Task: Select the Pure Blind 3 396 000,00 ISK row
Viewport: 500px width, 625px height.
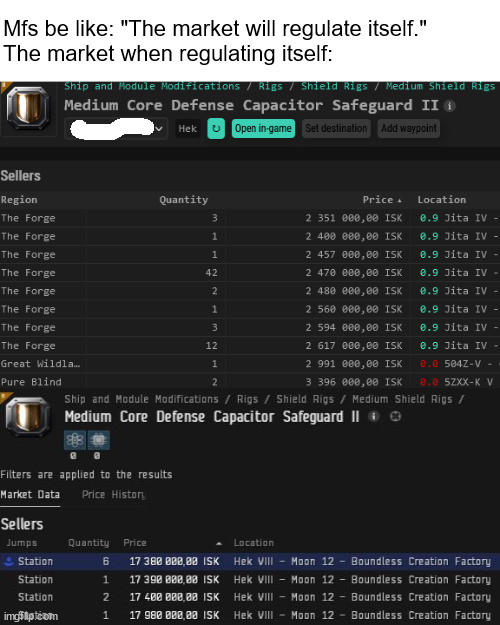Action: 250,381
